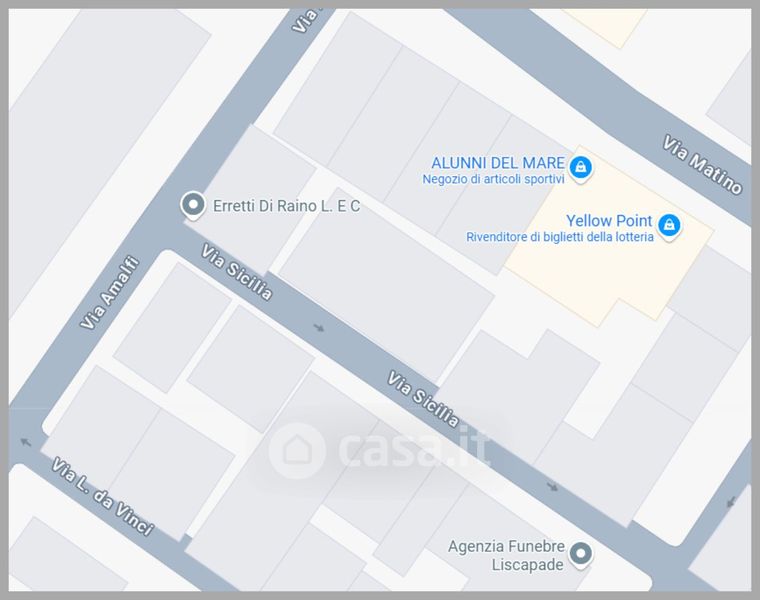Open the ALUNNI DEL MARE place name

point(498,163)
